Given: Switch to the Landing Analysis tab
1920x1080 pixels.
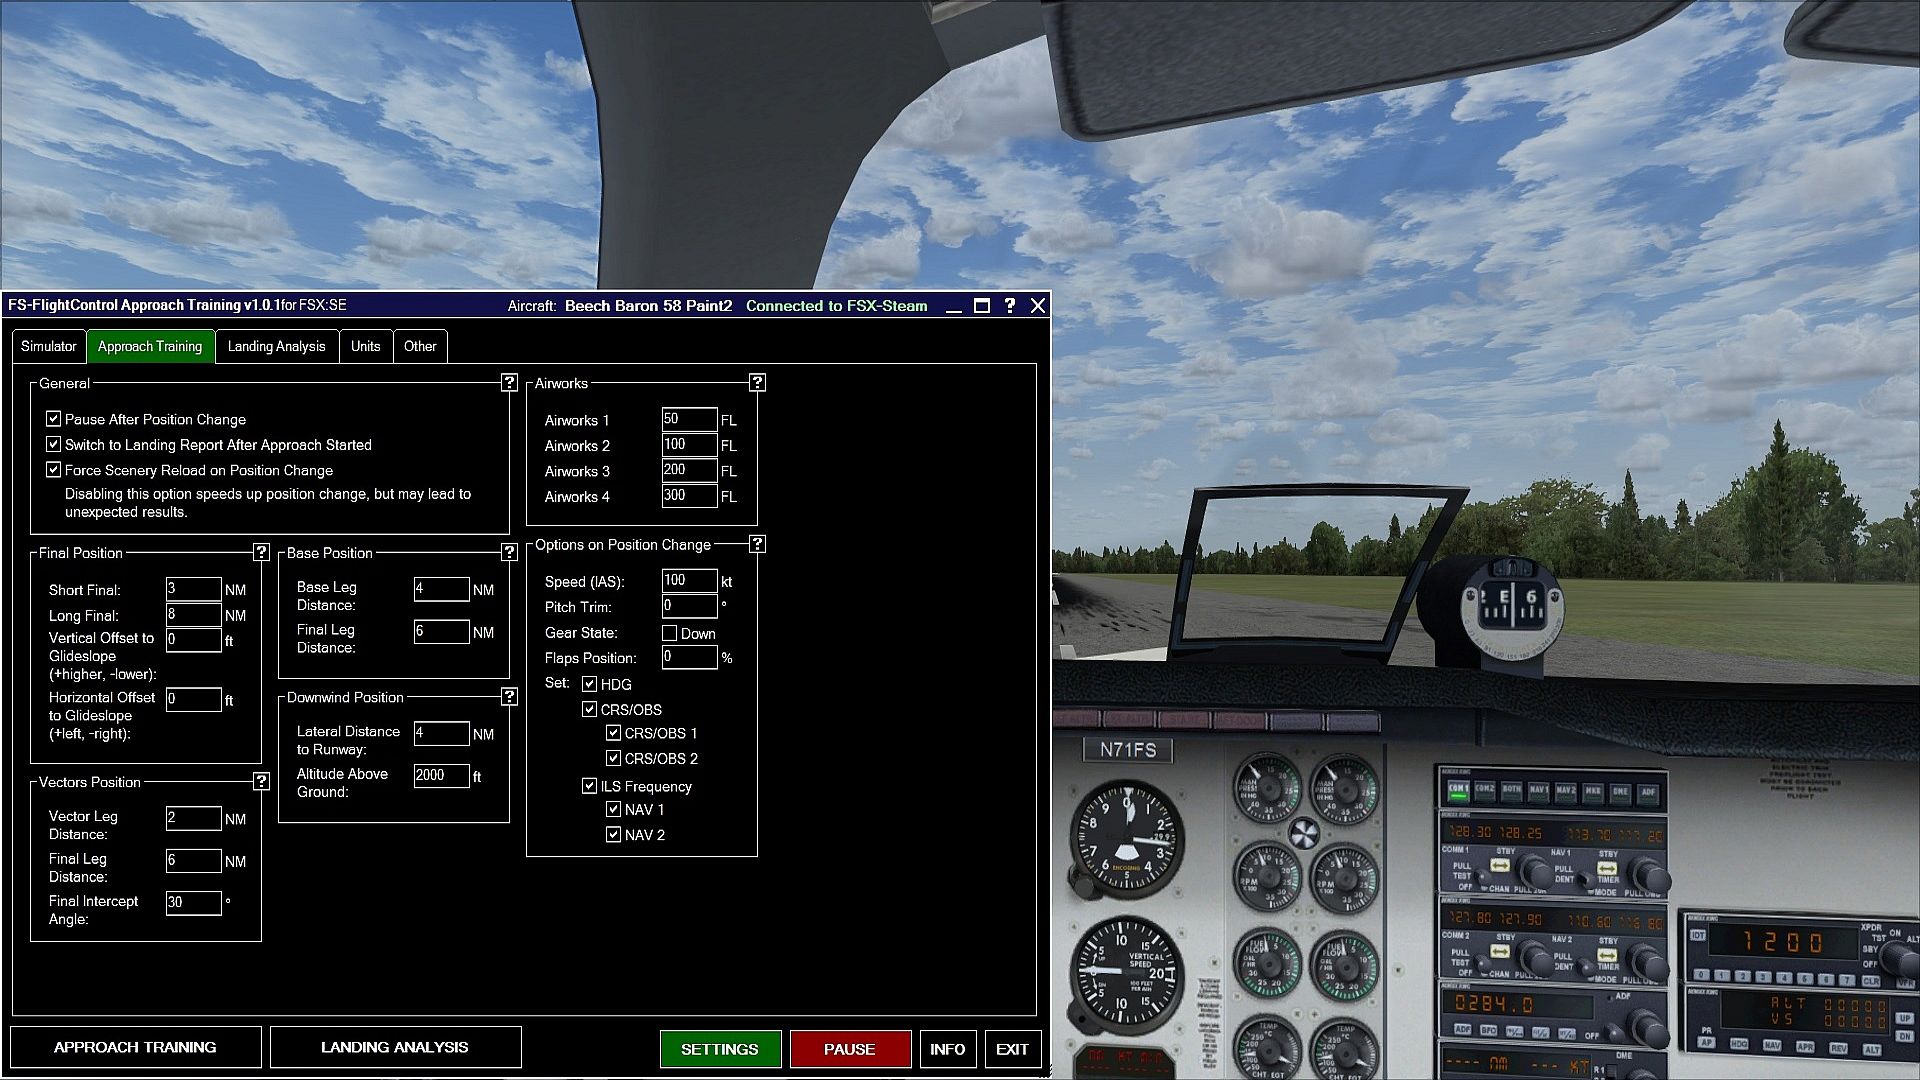Looking at the screenshot, I should coord(276,346).
